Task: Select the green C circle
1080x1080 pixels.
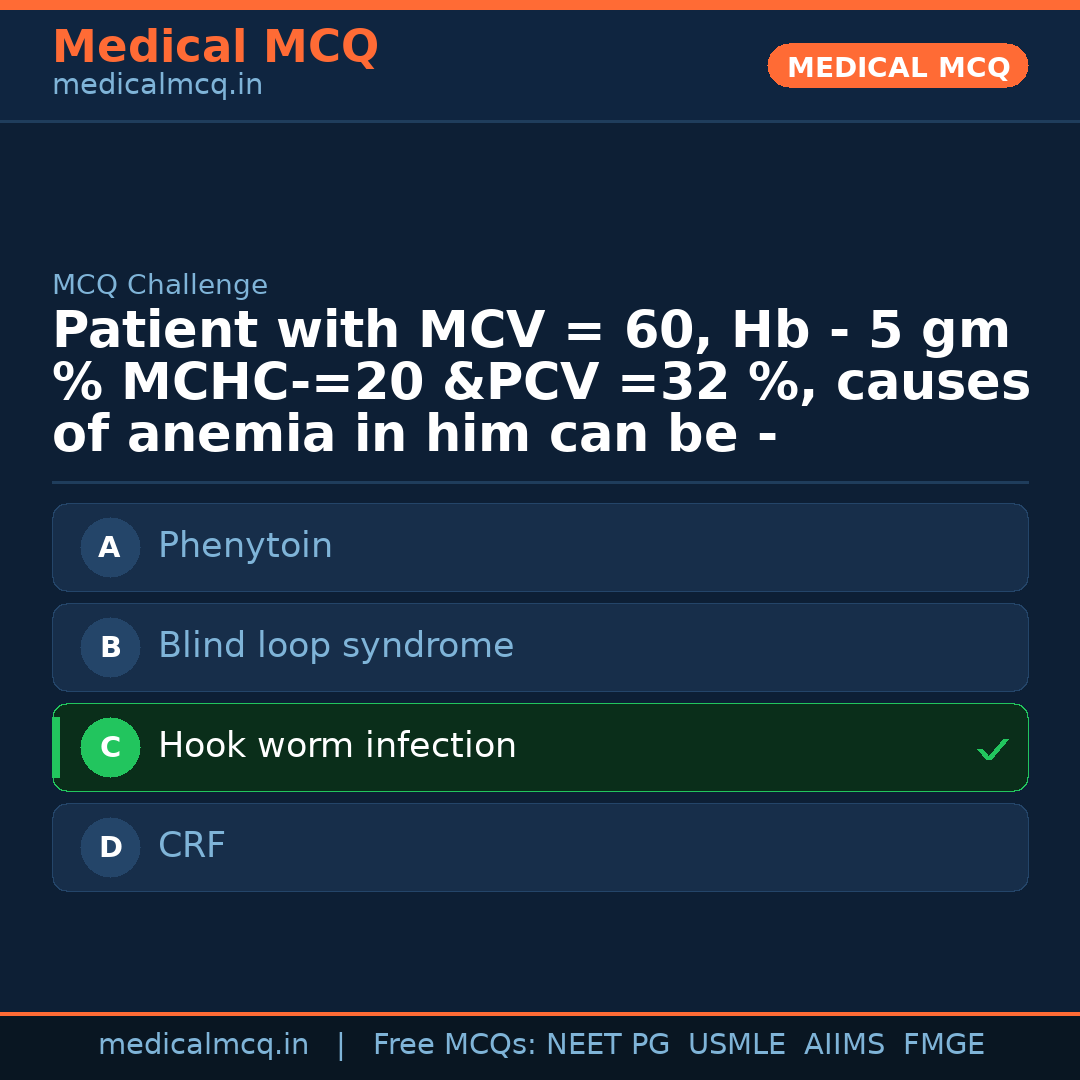Action: [x=110, y=747]
